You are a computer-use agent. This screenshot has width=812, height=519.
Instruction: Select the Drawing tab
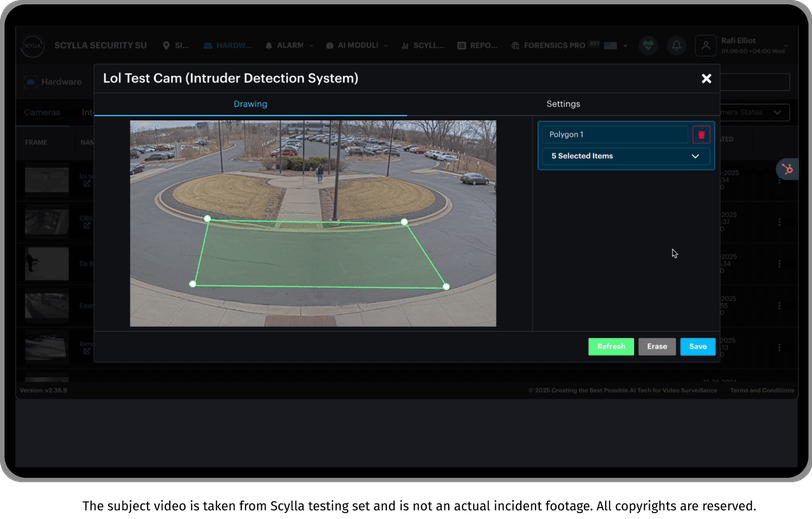coord(250,104)
